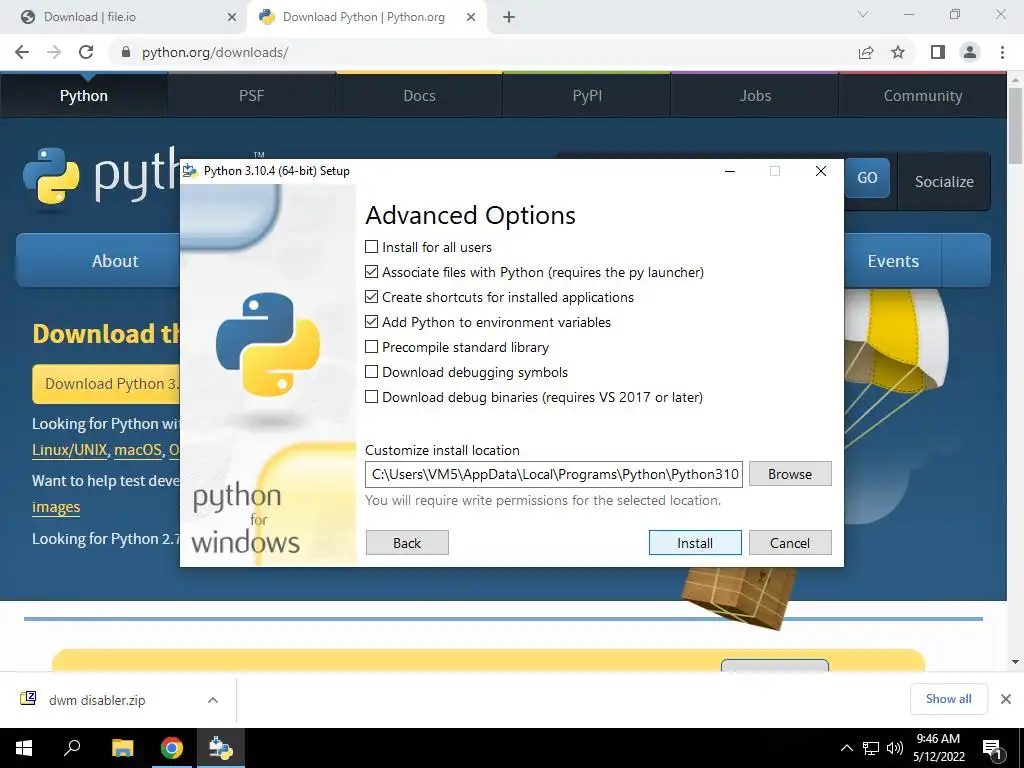The height and width of the screenshot is (768, 1024).
Task: Open Chrome profile menu
Action: (970, 52)
